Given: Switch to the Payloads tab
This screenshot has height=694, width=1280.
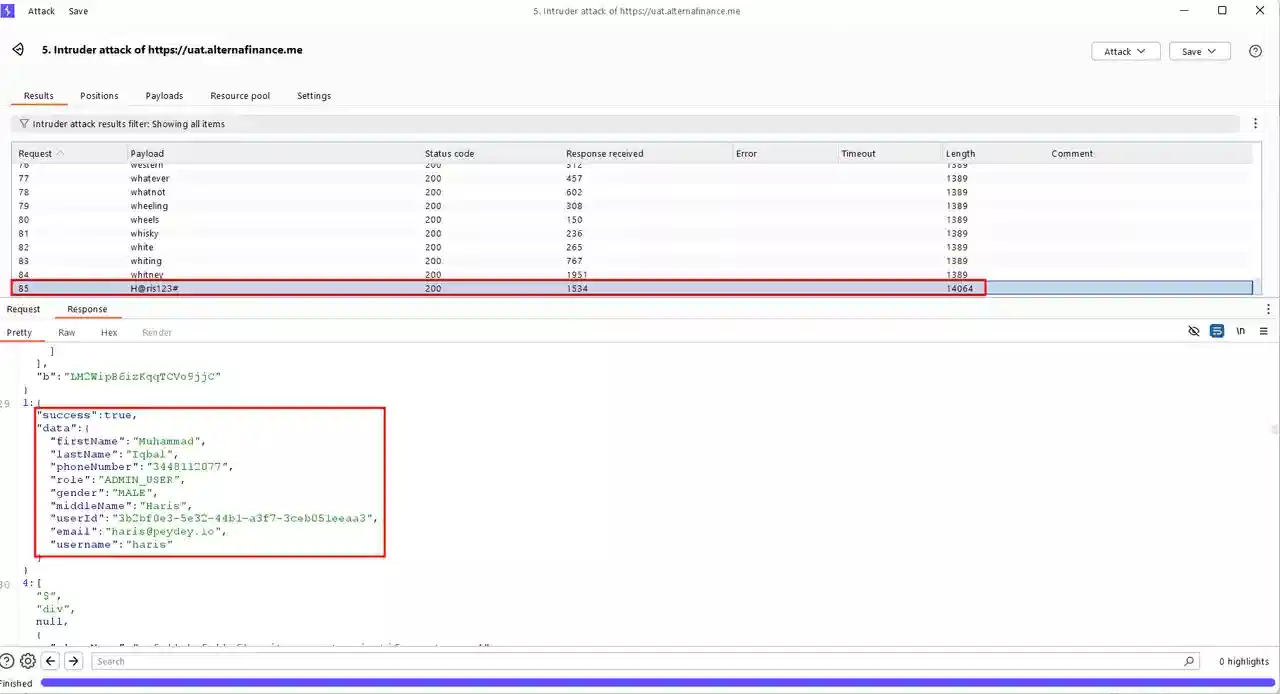Looking at the screenshot, I should (x=164, y=96).
